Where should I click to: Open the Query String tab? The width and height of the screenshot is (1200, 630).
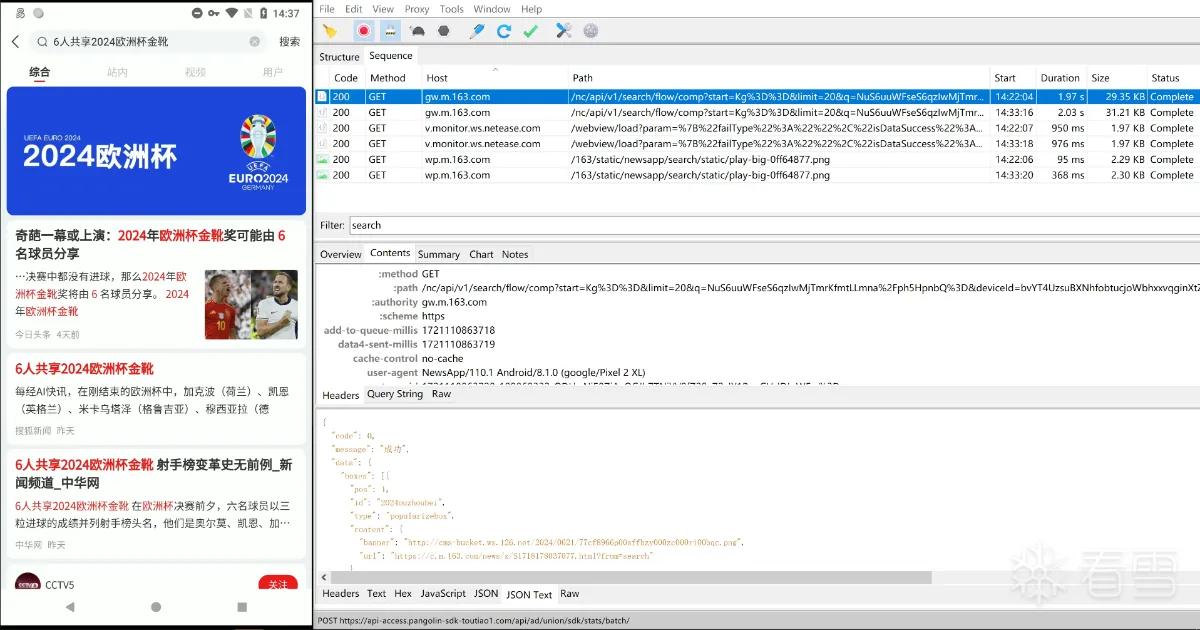[395, 394]
